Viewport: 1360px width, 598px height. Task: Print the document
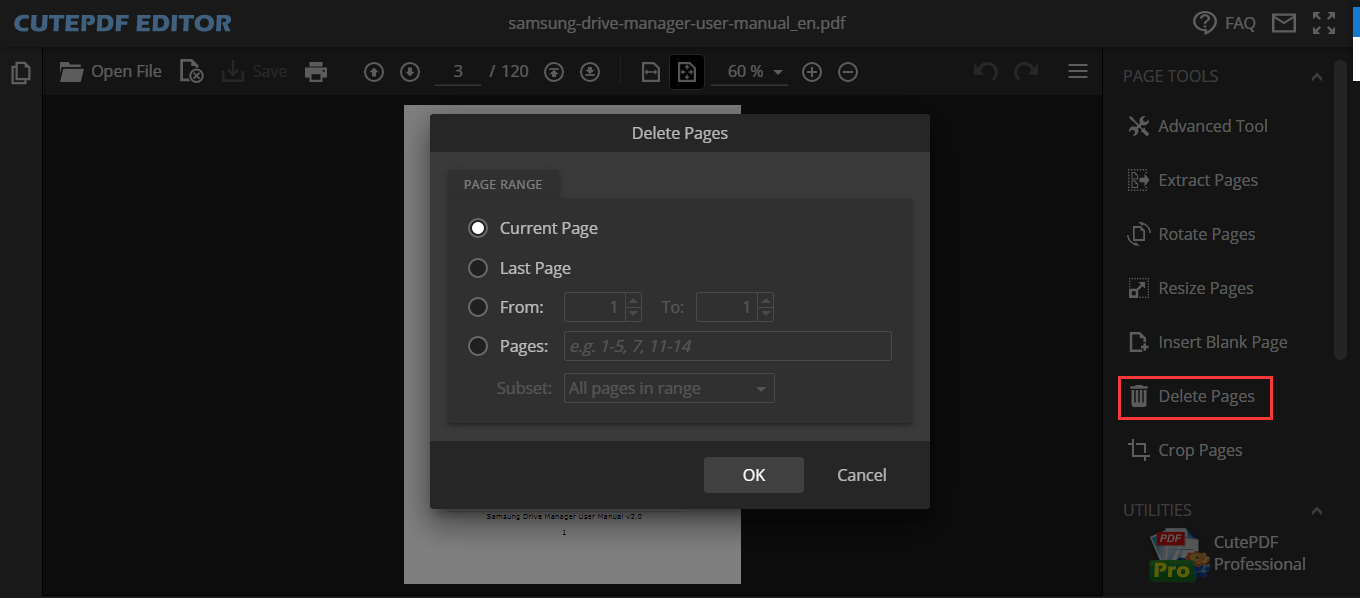(316, 71)
